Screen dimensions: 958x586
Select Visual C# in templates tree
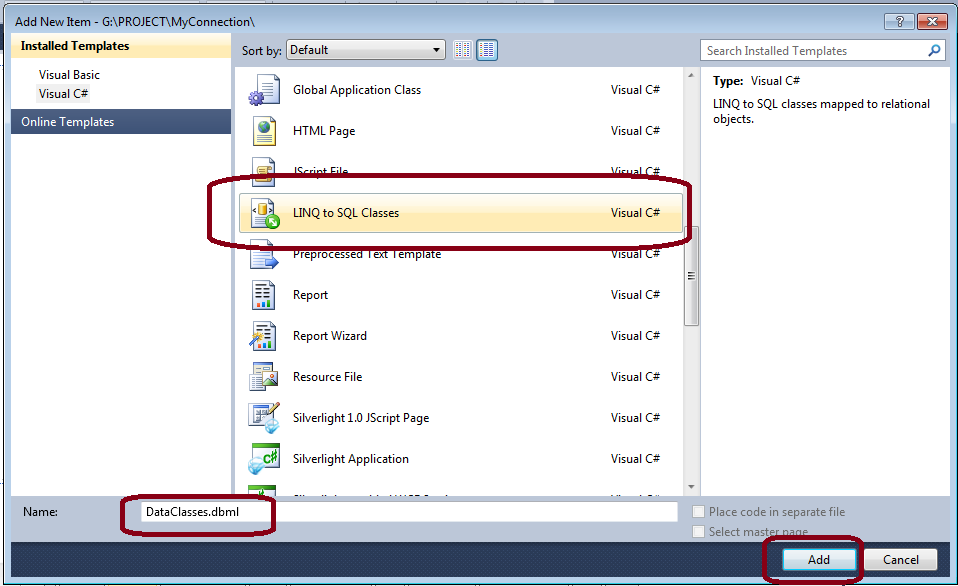[63, 94]
